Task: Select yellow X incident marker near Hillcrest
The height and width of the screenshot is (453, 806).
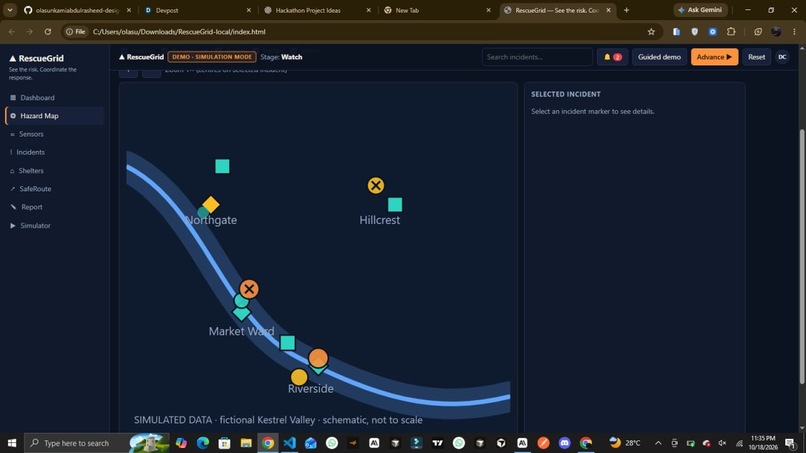Action: (376, 186)
